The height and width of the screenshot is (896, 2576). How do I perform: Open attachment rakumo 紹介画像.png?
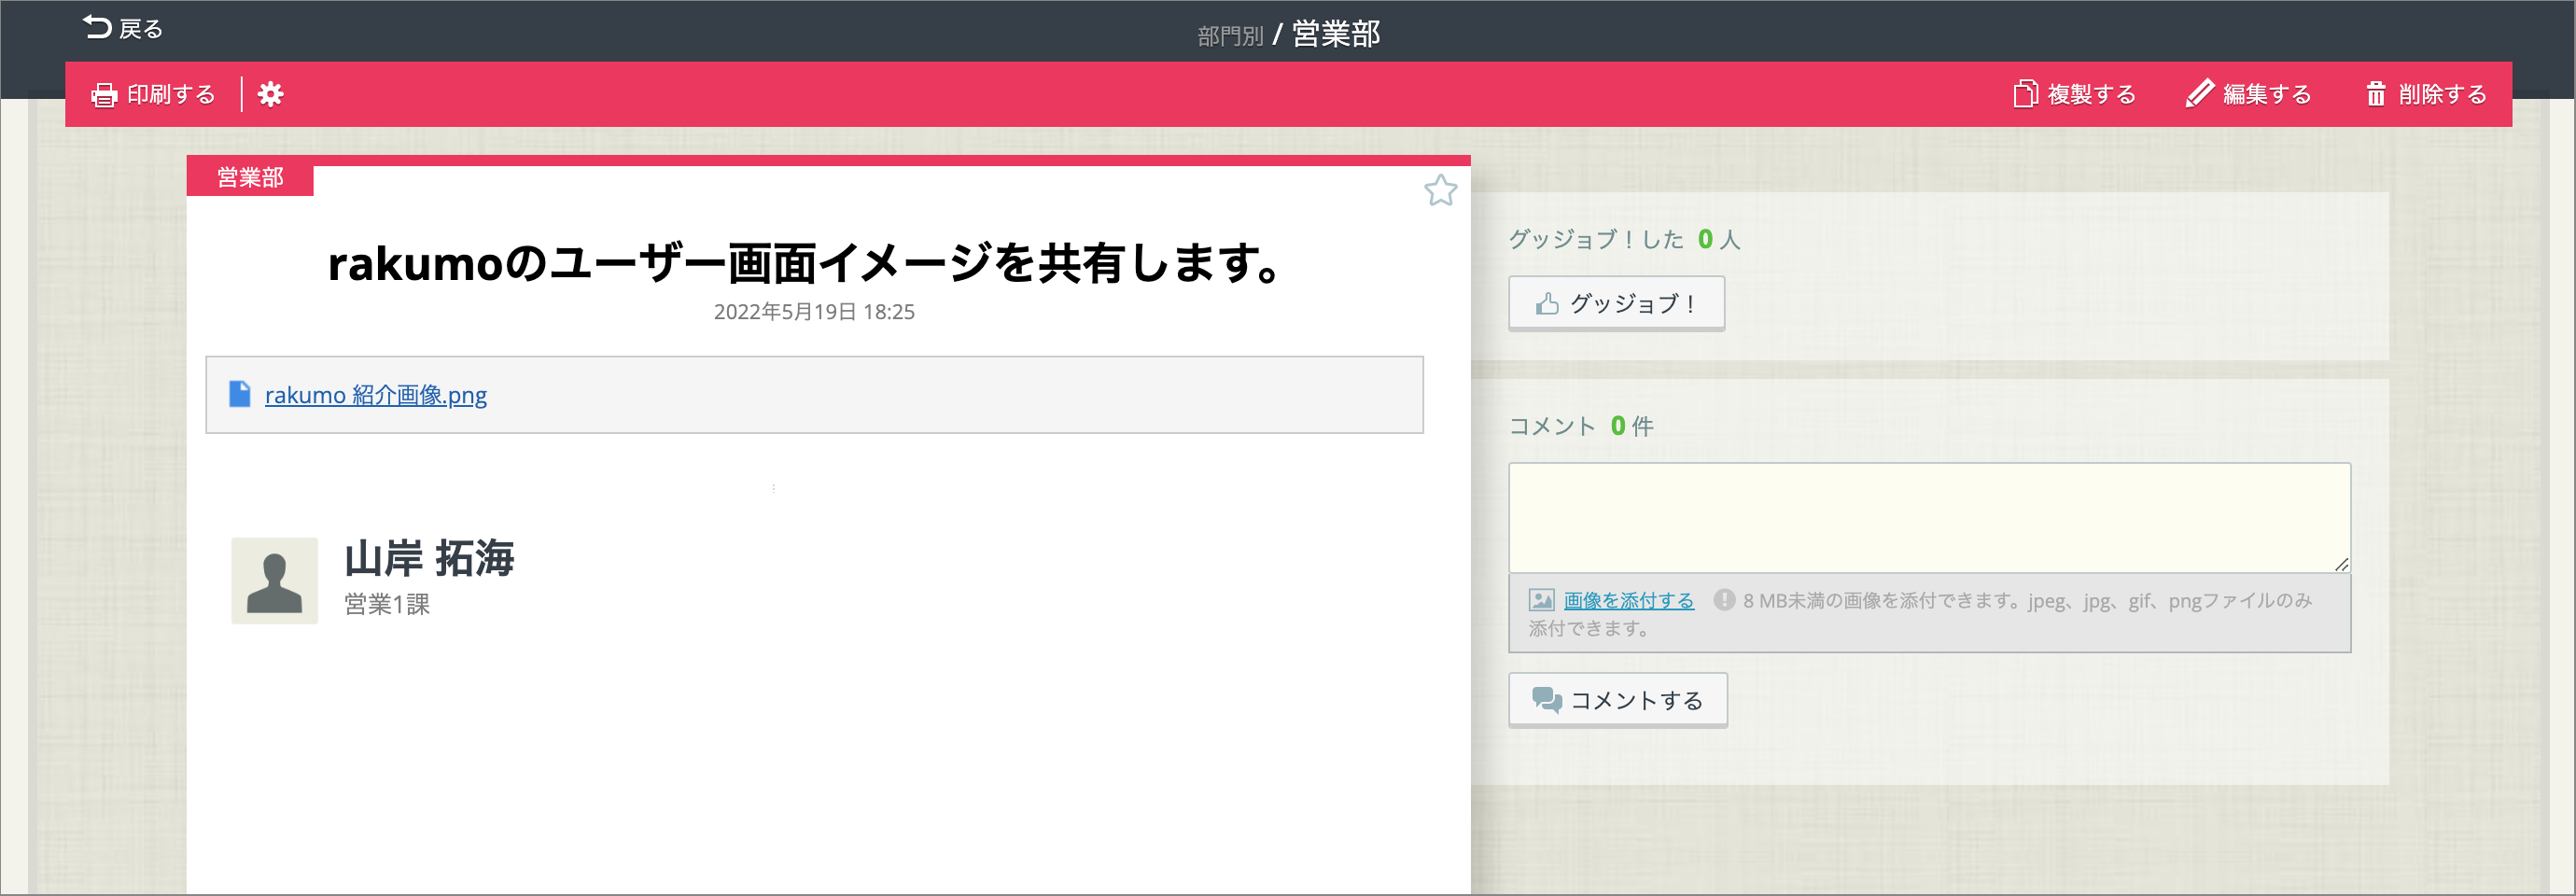pos(375,395)
